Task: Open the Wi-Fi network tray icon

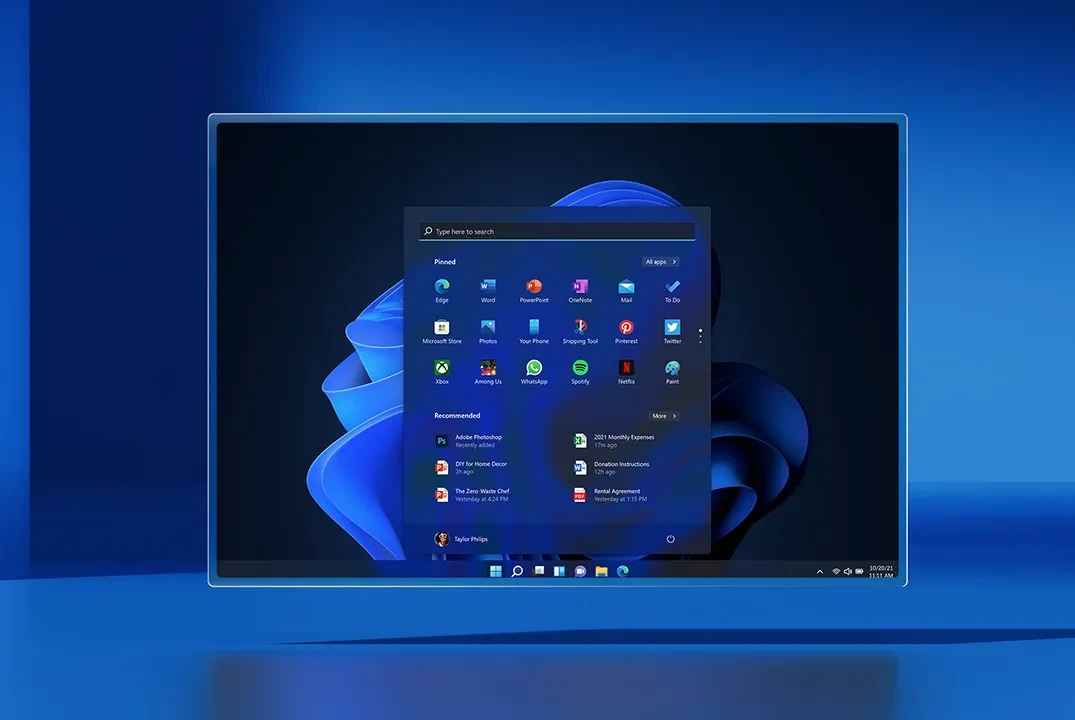Action: click(836, 571)
